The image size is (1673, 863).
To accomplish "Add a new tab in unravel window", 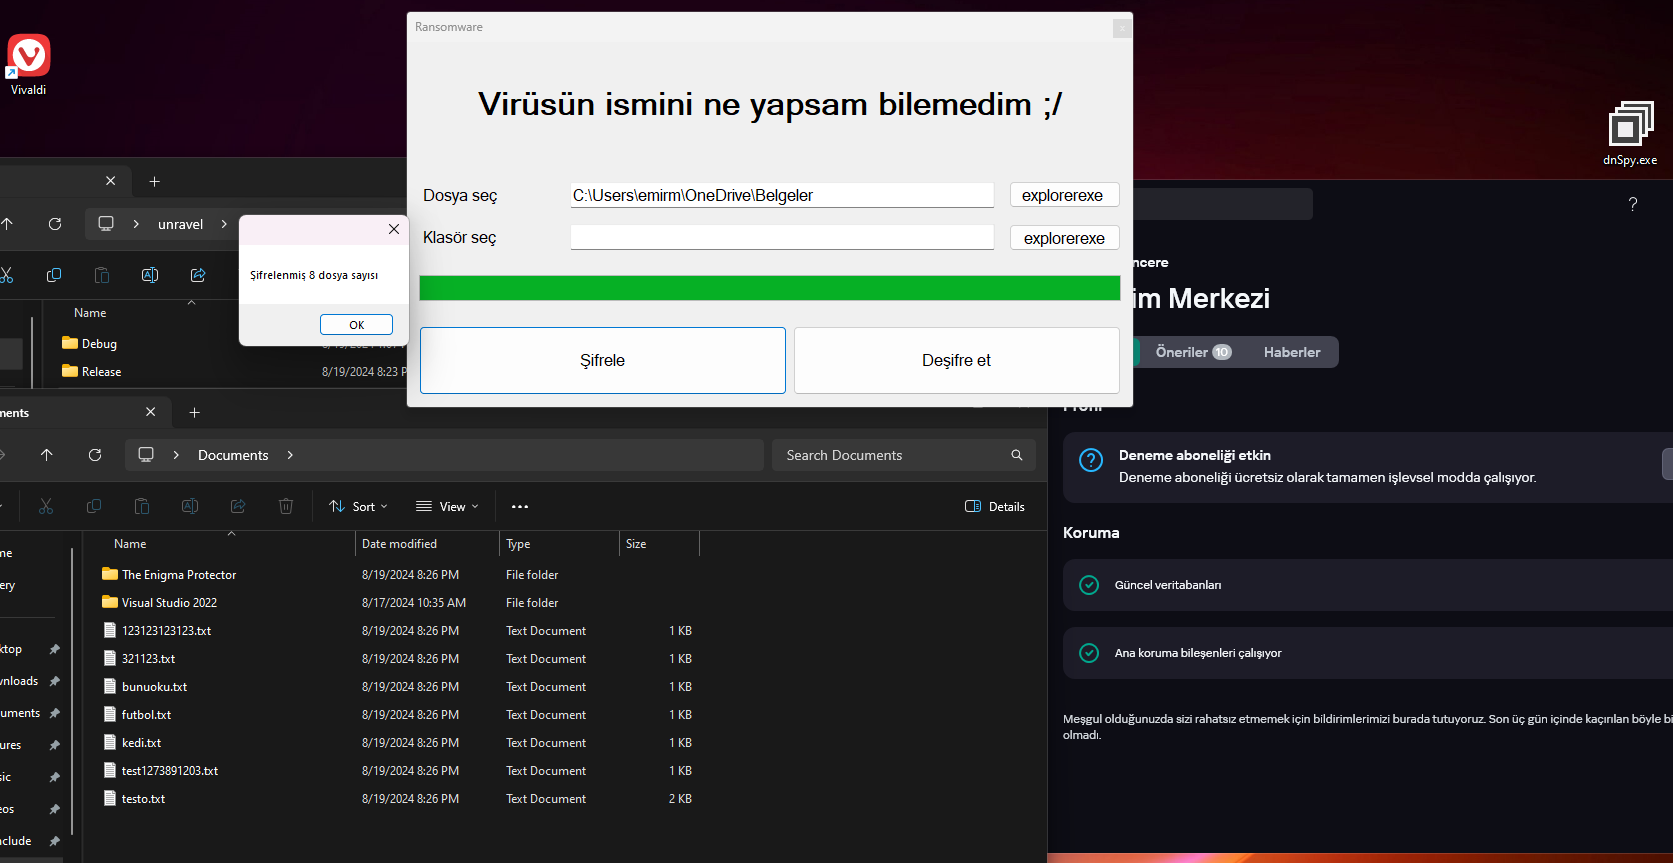I will [x=155, y=182].
